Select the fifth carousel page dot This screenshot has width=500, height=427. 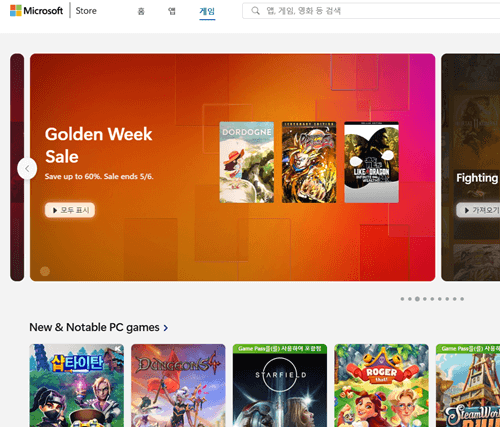[x=432, y=299]
